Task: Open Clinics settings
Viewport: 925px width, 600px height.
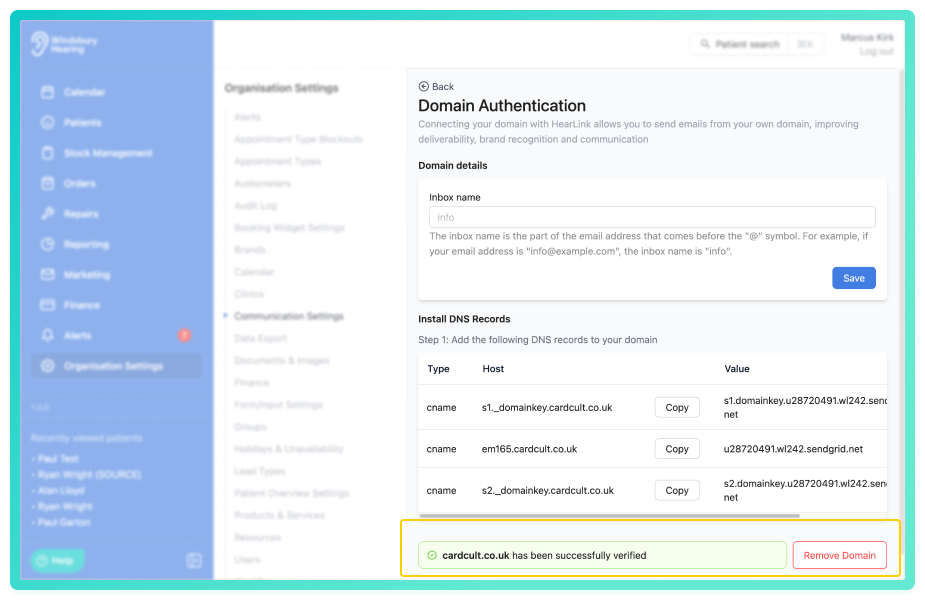Action: coord(249,294)
